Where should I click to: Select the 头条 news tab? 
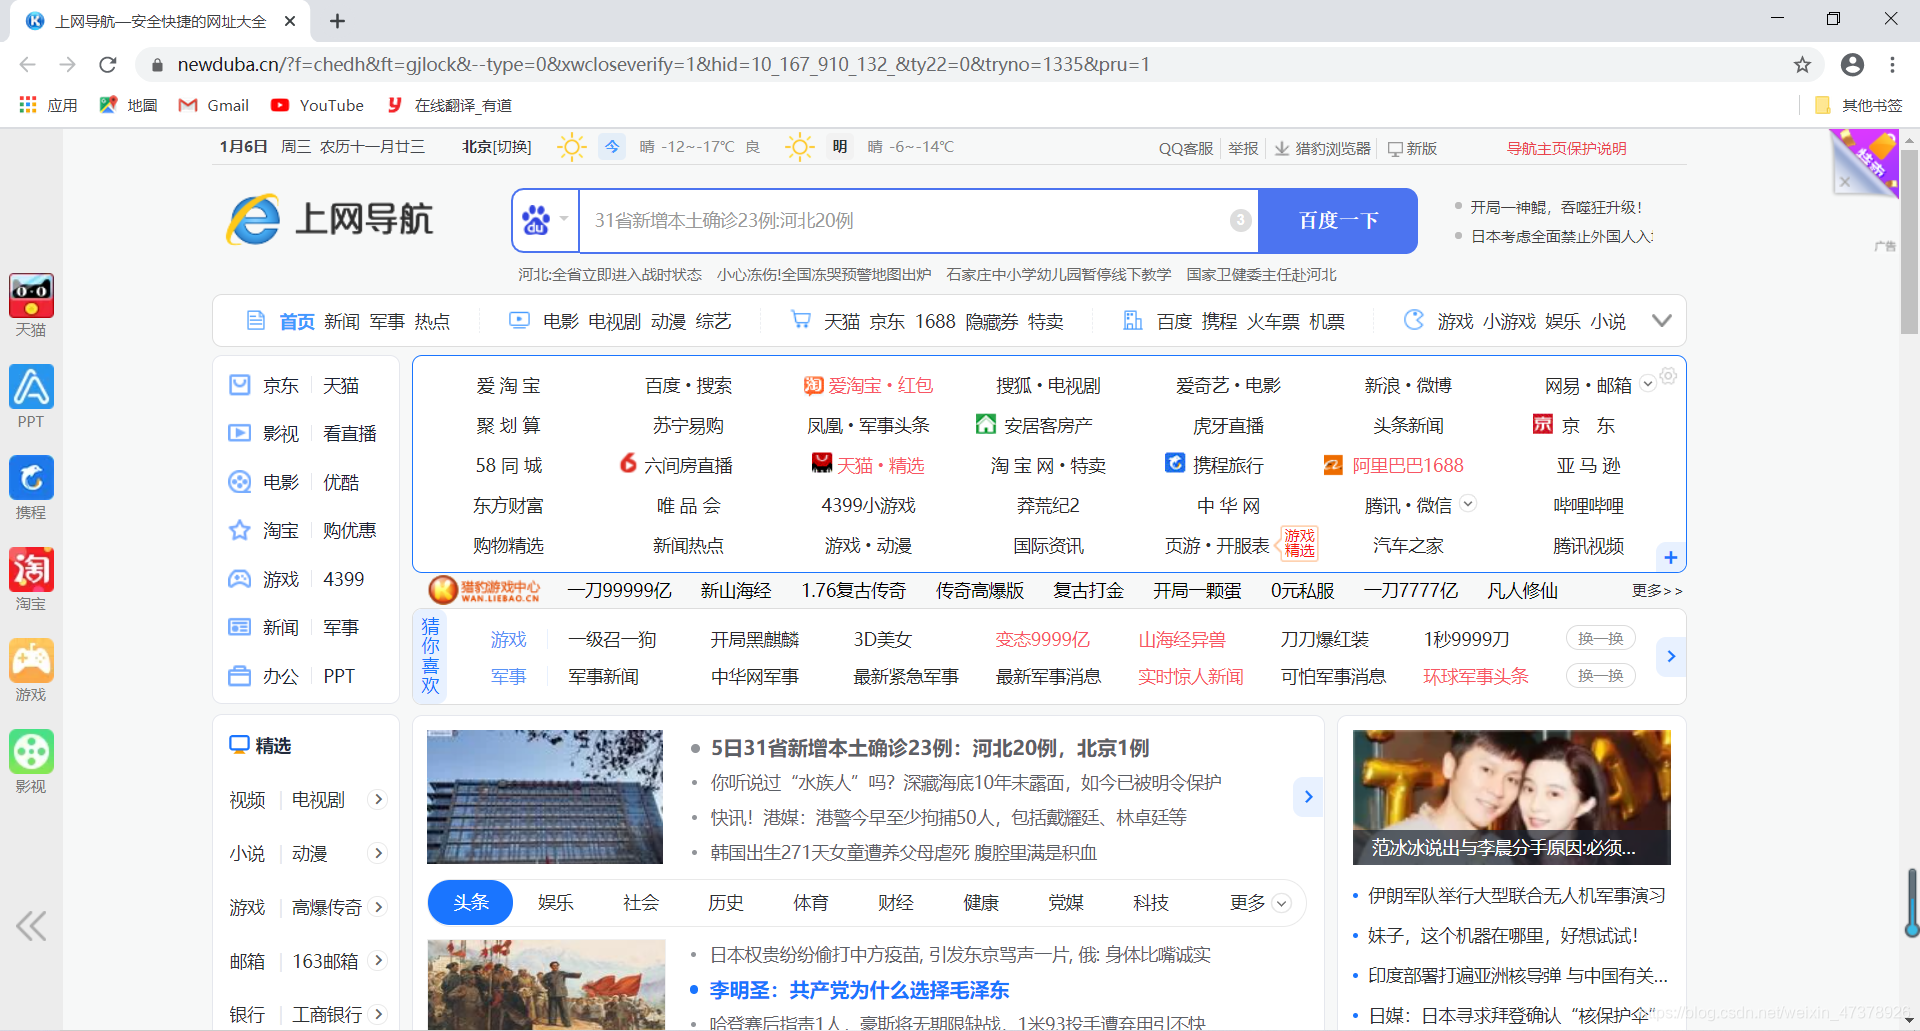[x=470, y=903]
